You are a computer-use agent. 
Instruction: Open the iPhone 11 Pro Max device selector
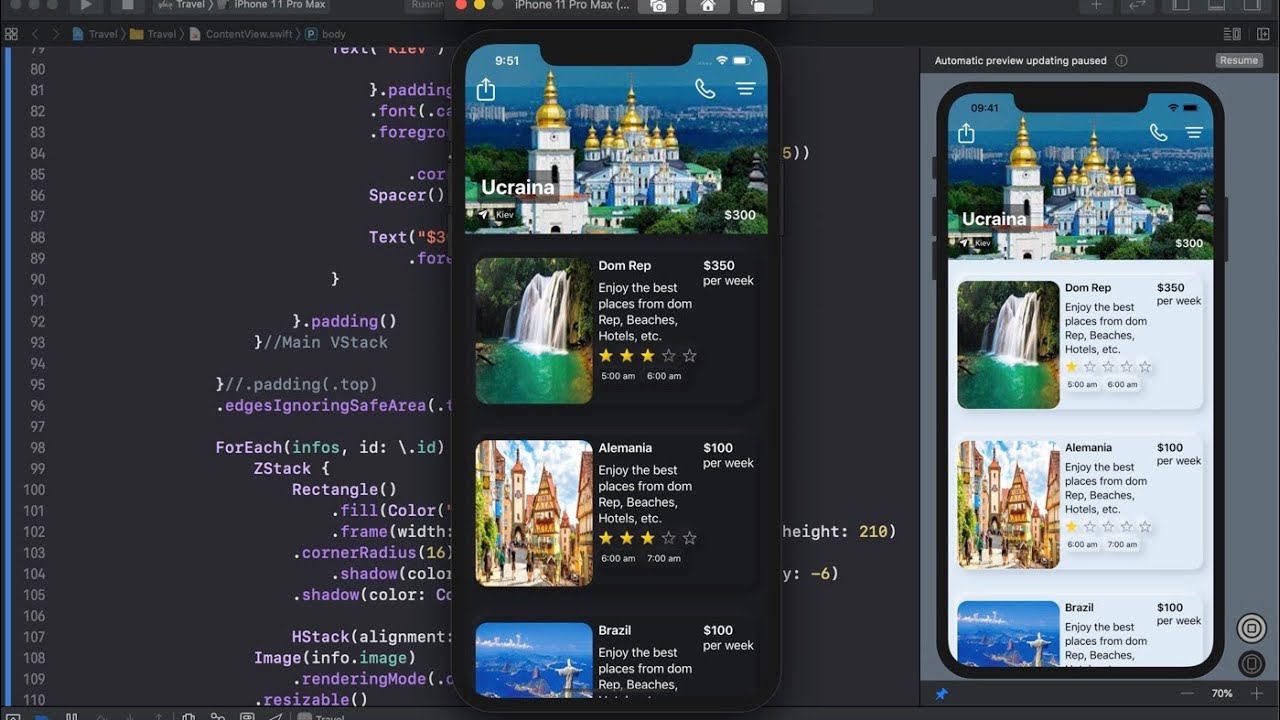click(272, 5)
